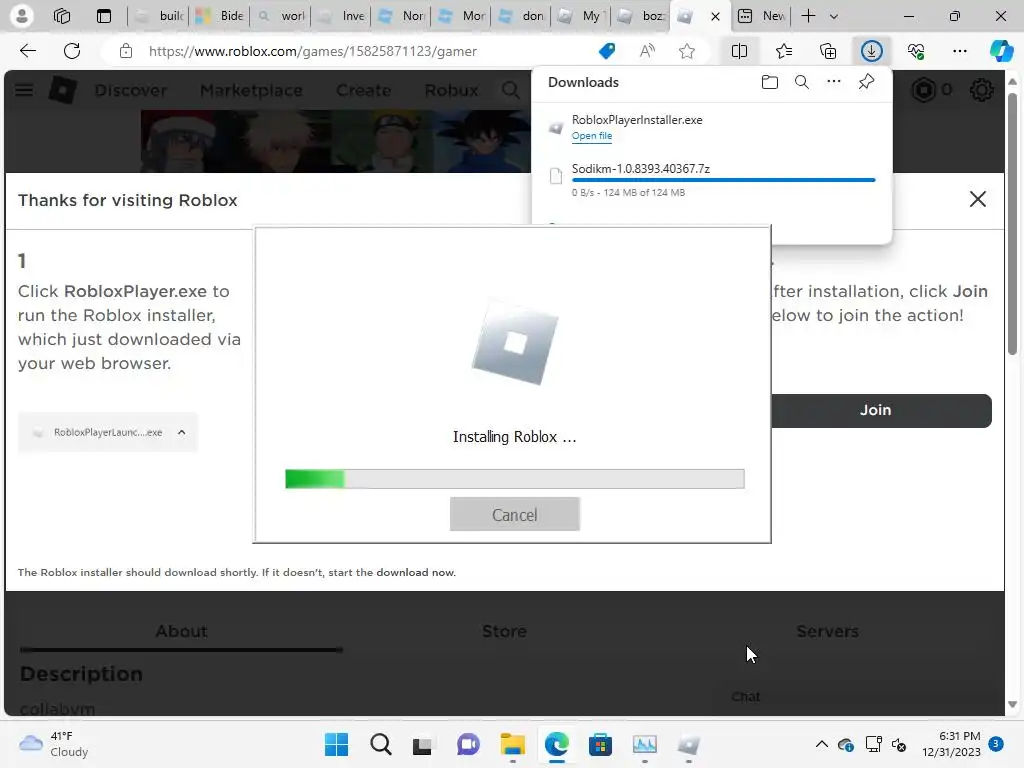
Task: Search downloads with the magnifier icon
Action: click(x=802, y=82)
